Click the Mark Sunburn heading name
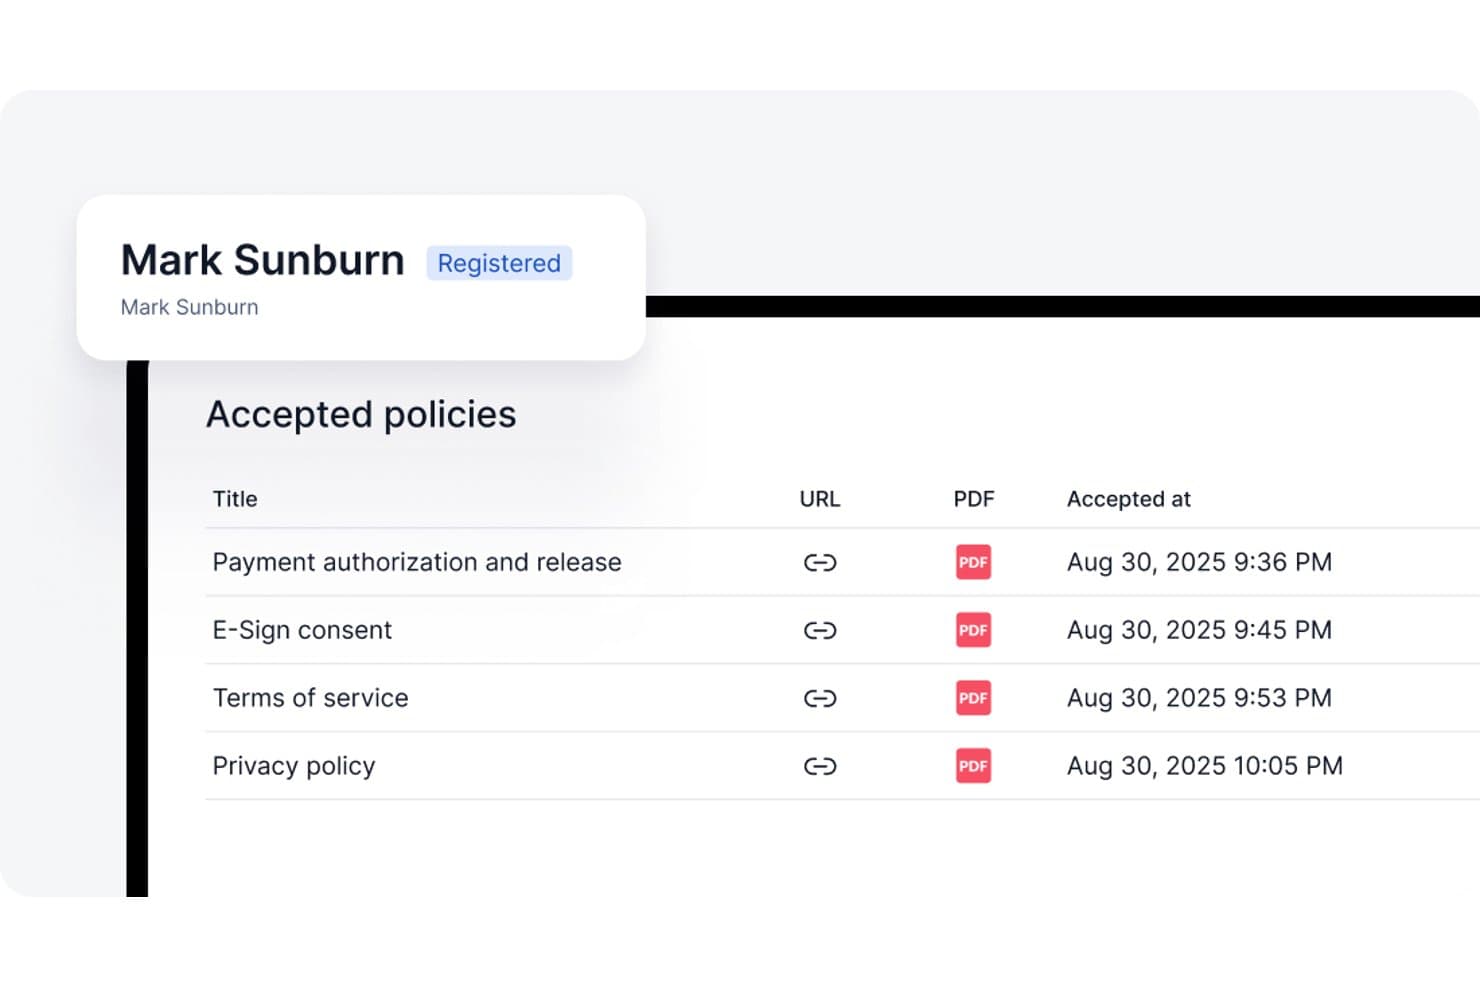1480x987 pixels. point(263,260)
